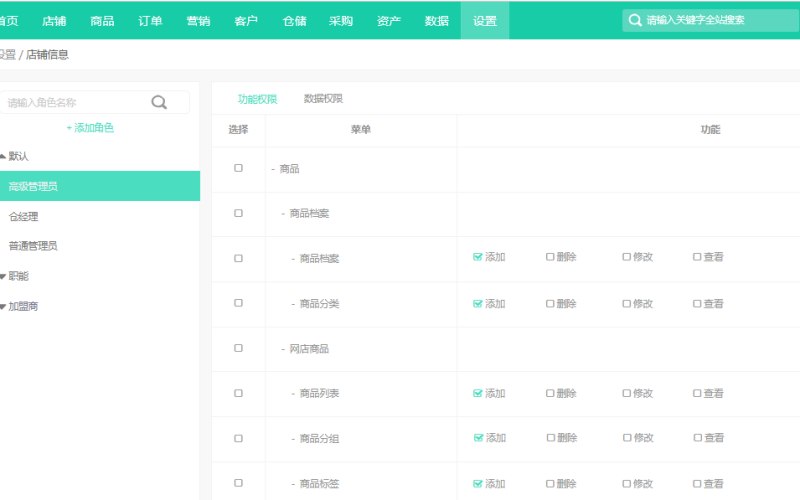The height and width of the screenshot is (500, 800).
Task: Go to 数据 in the top navigation
Action: click(437, 21)
